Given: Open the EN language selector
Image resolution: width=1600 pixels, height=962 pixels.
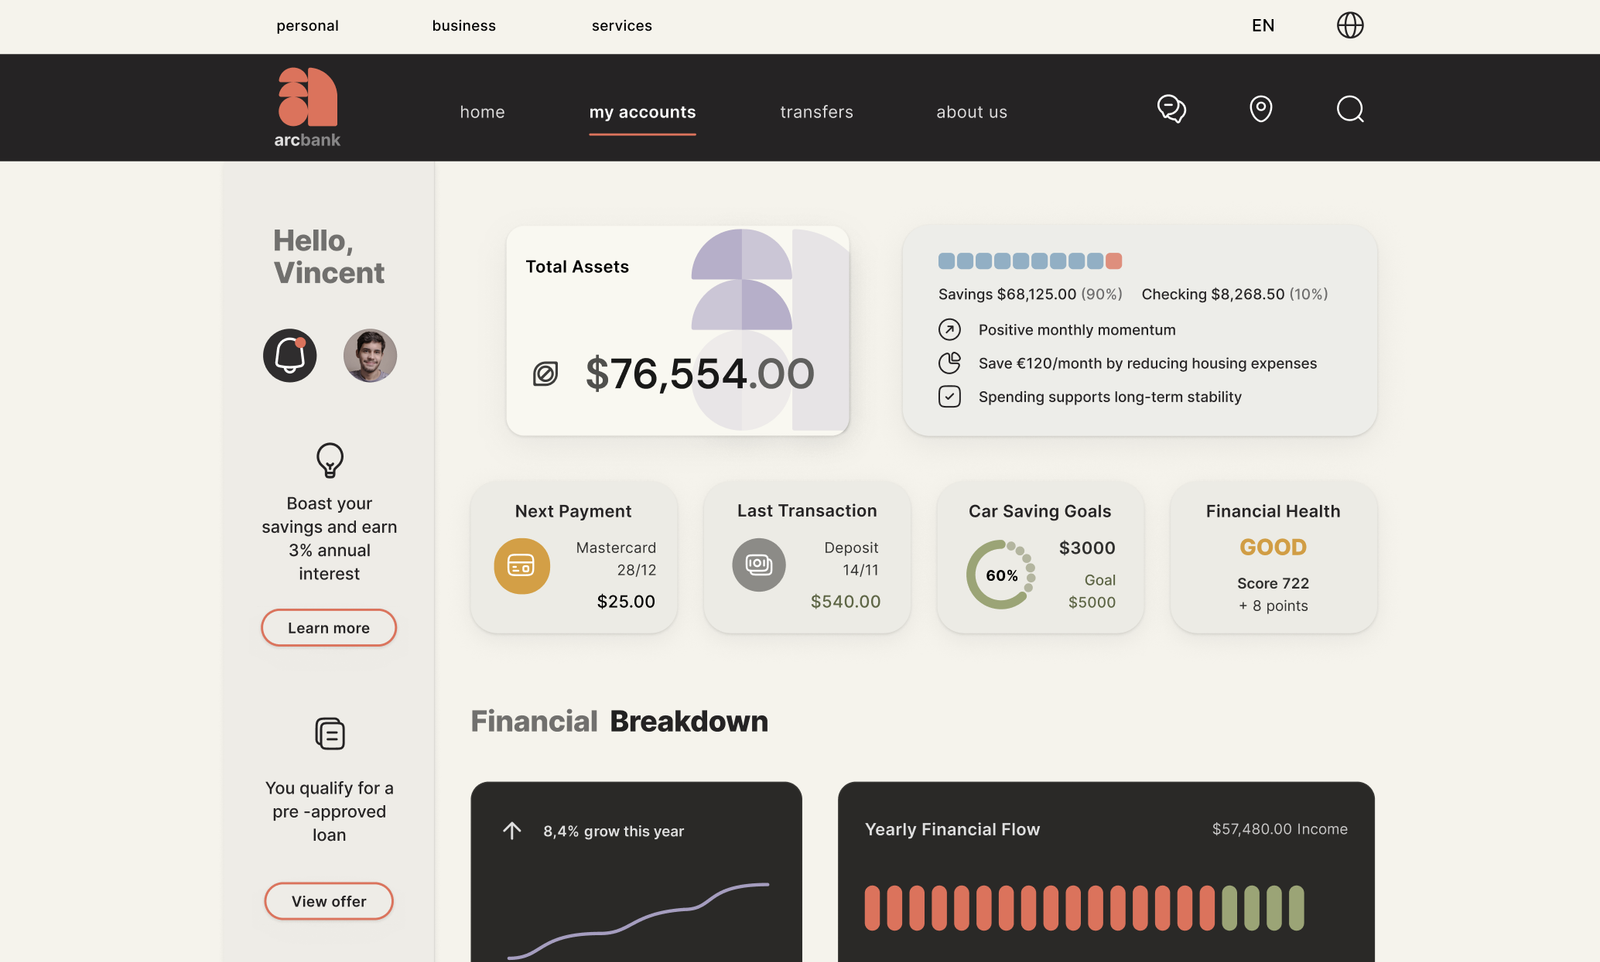Looking at the screenshot, I should click(x=1263, y=26).
